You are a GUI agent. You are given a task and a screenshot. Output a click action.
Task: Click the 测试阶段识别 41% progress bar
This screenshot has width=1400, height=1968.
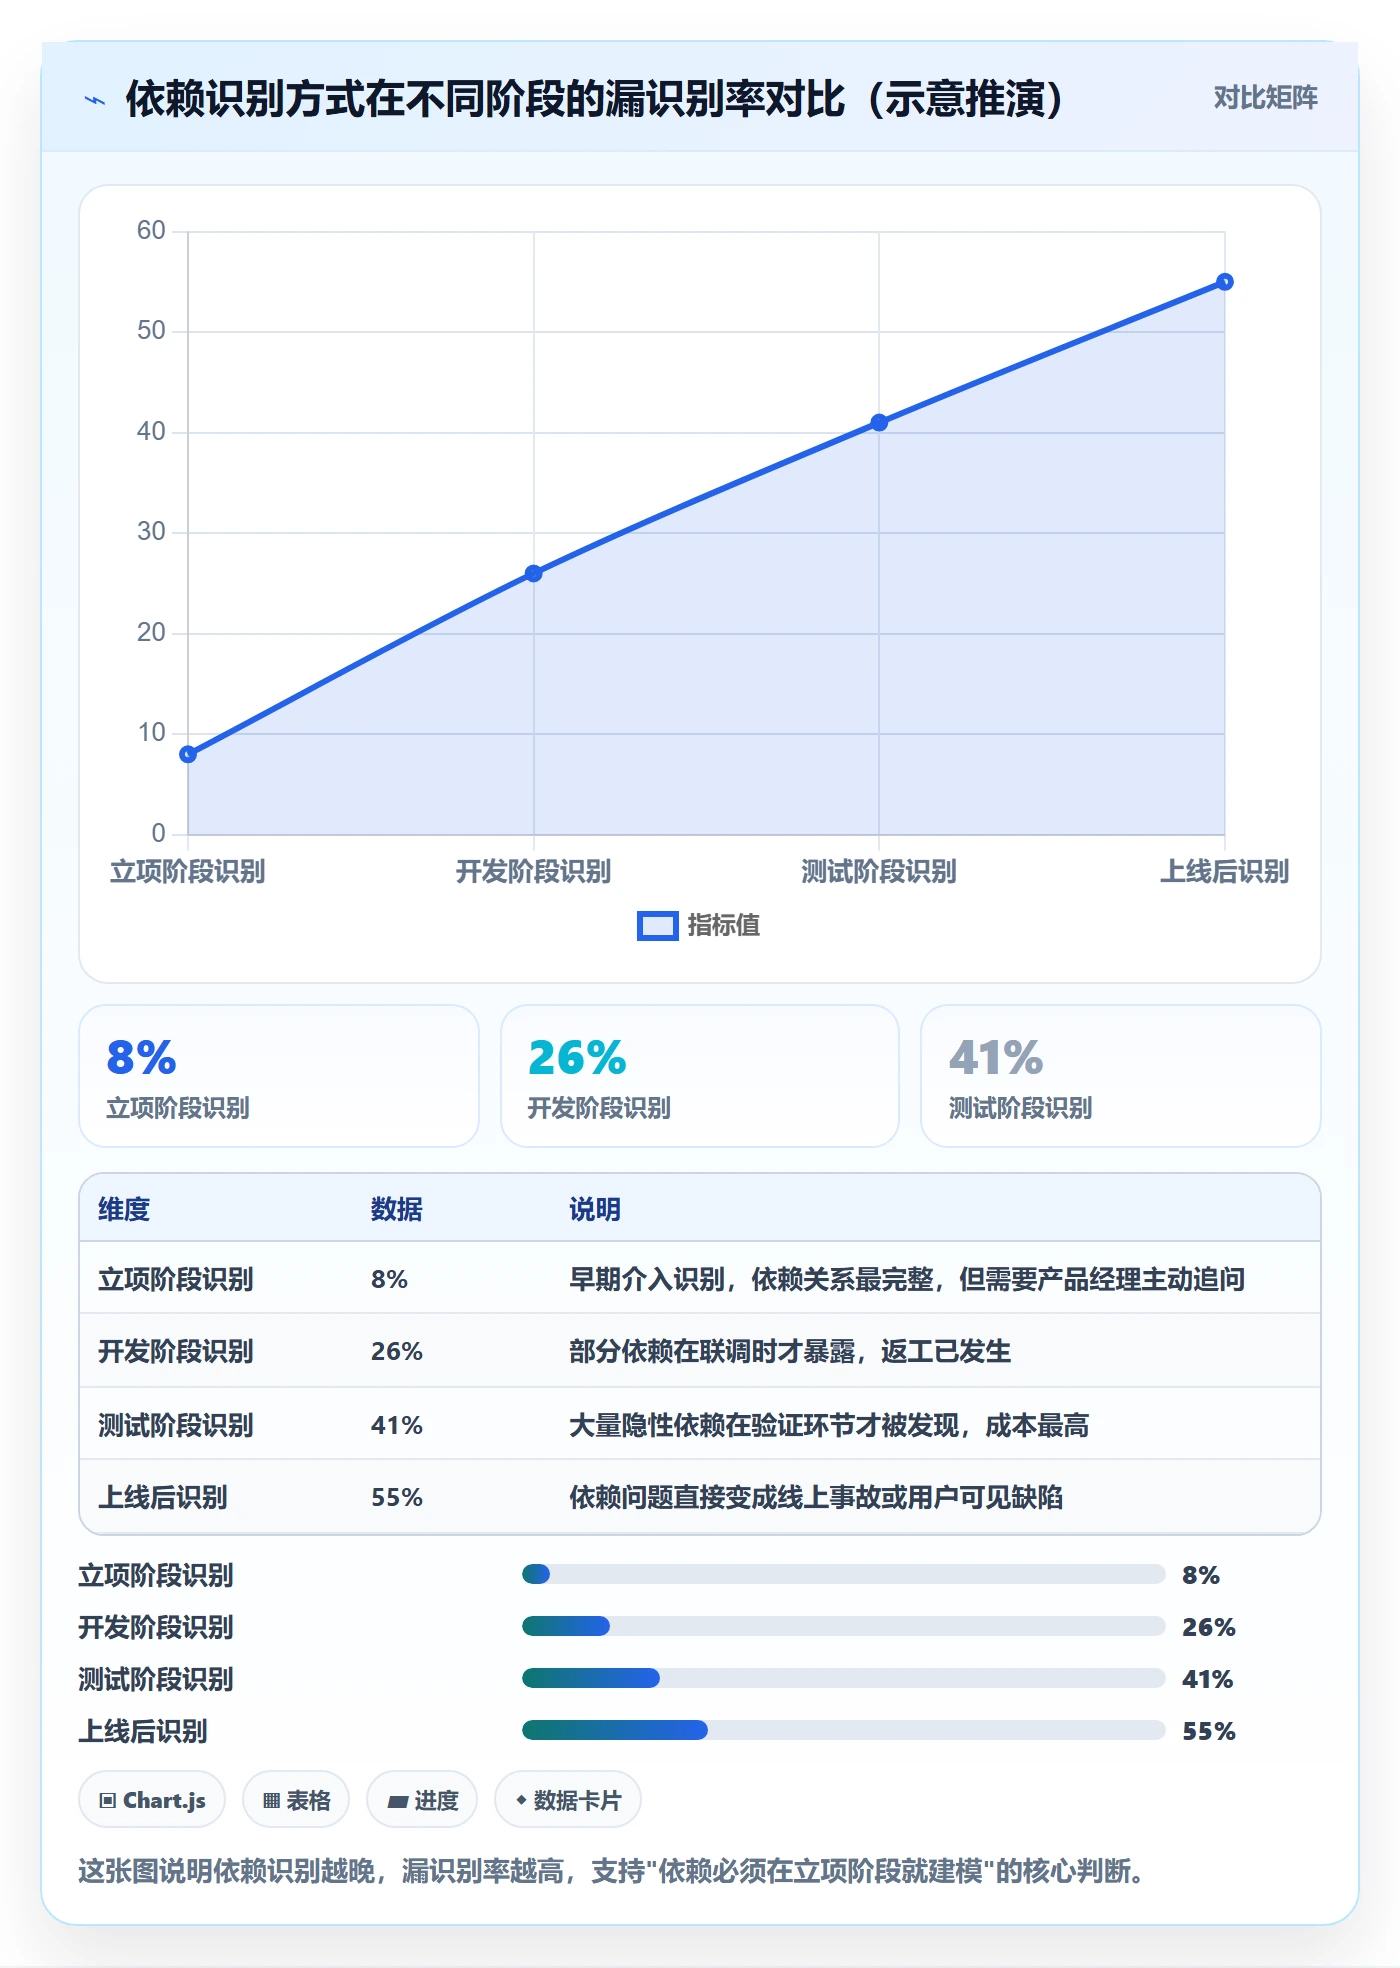[x=843, y=1678]
